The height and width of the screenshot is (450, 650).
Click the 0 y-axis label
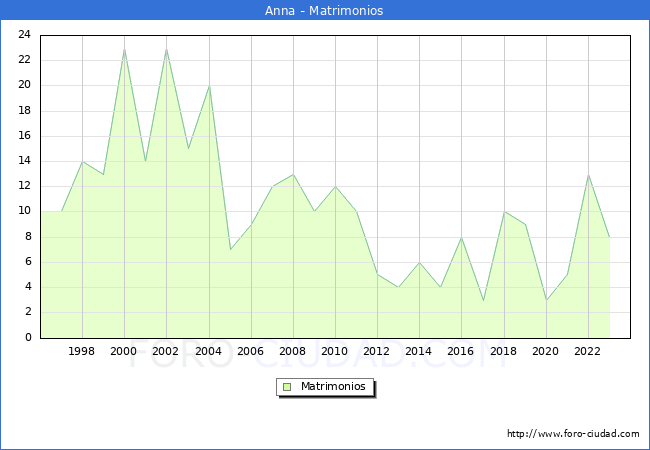coord(28,337)
